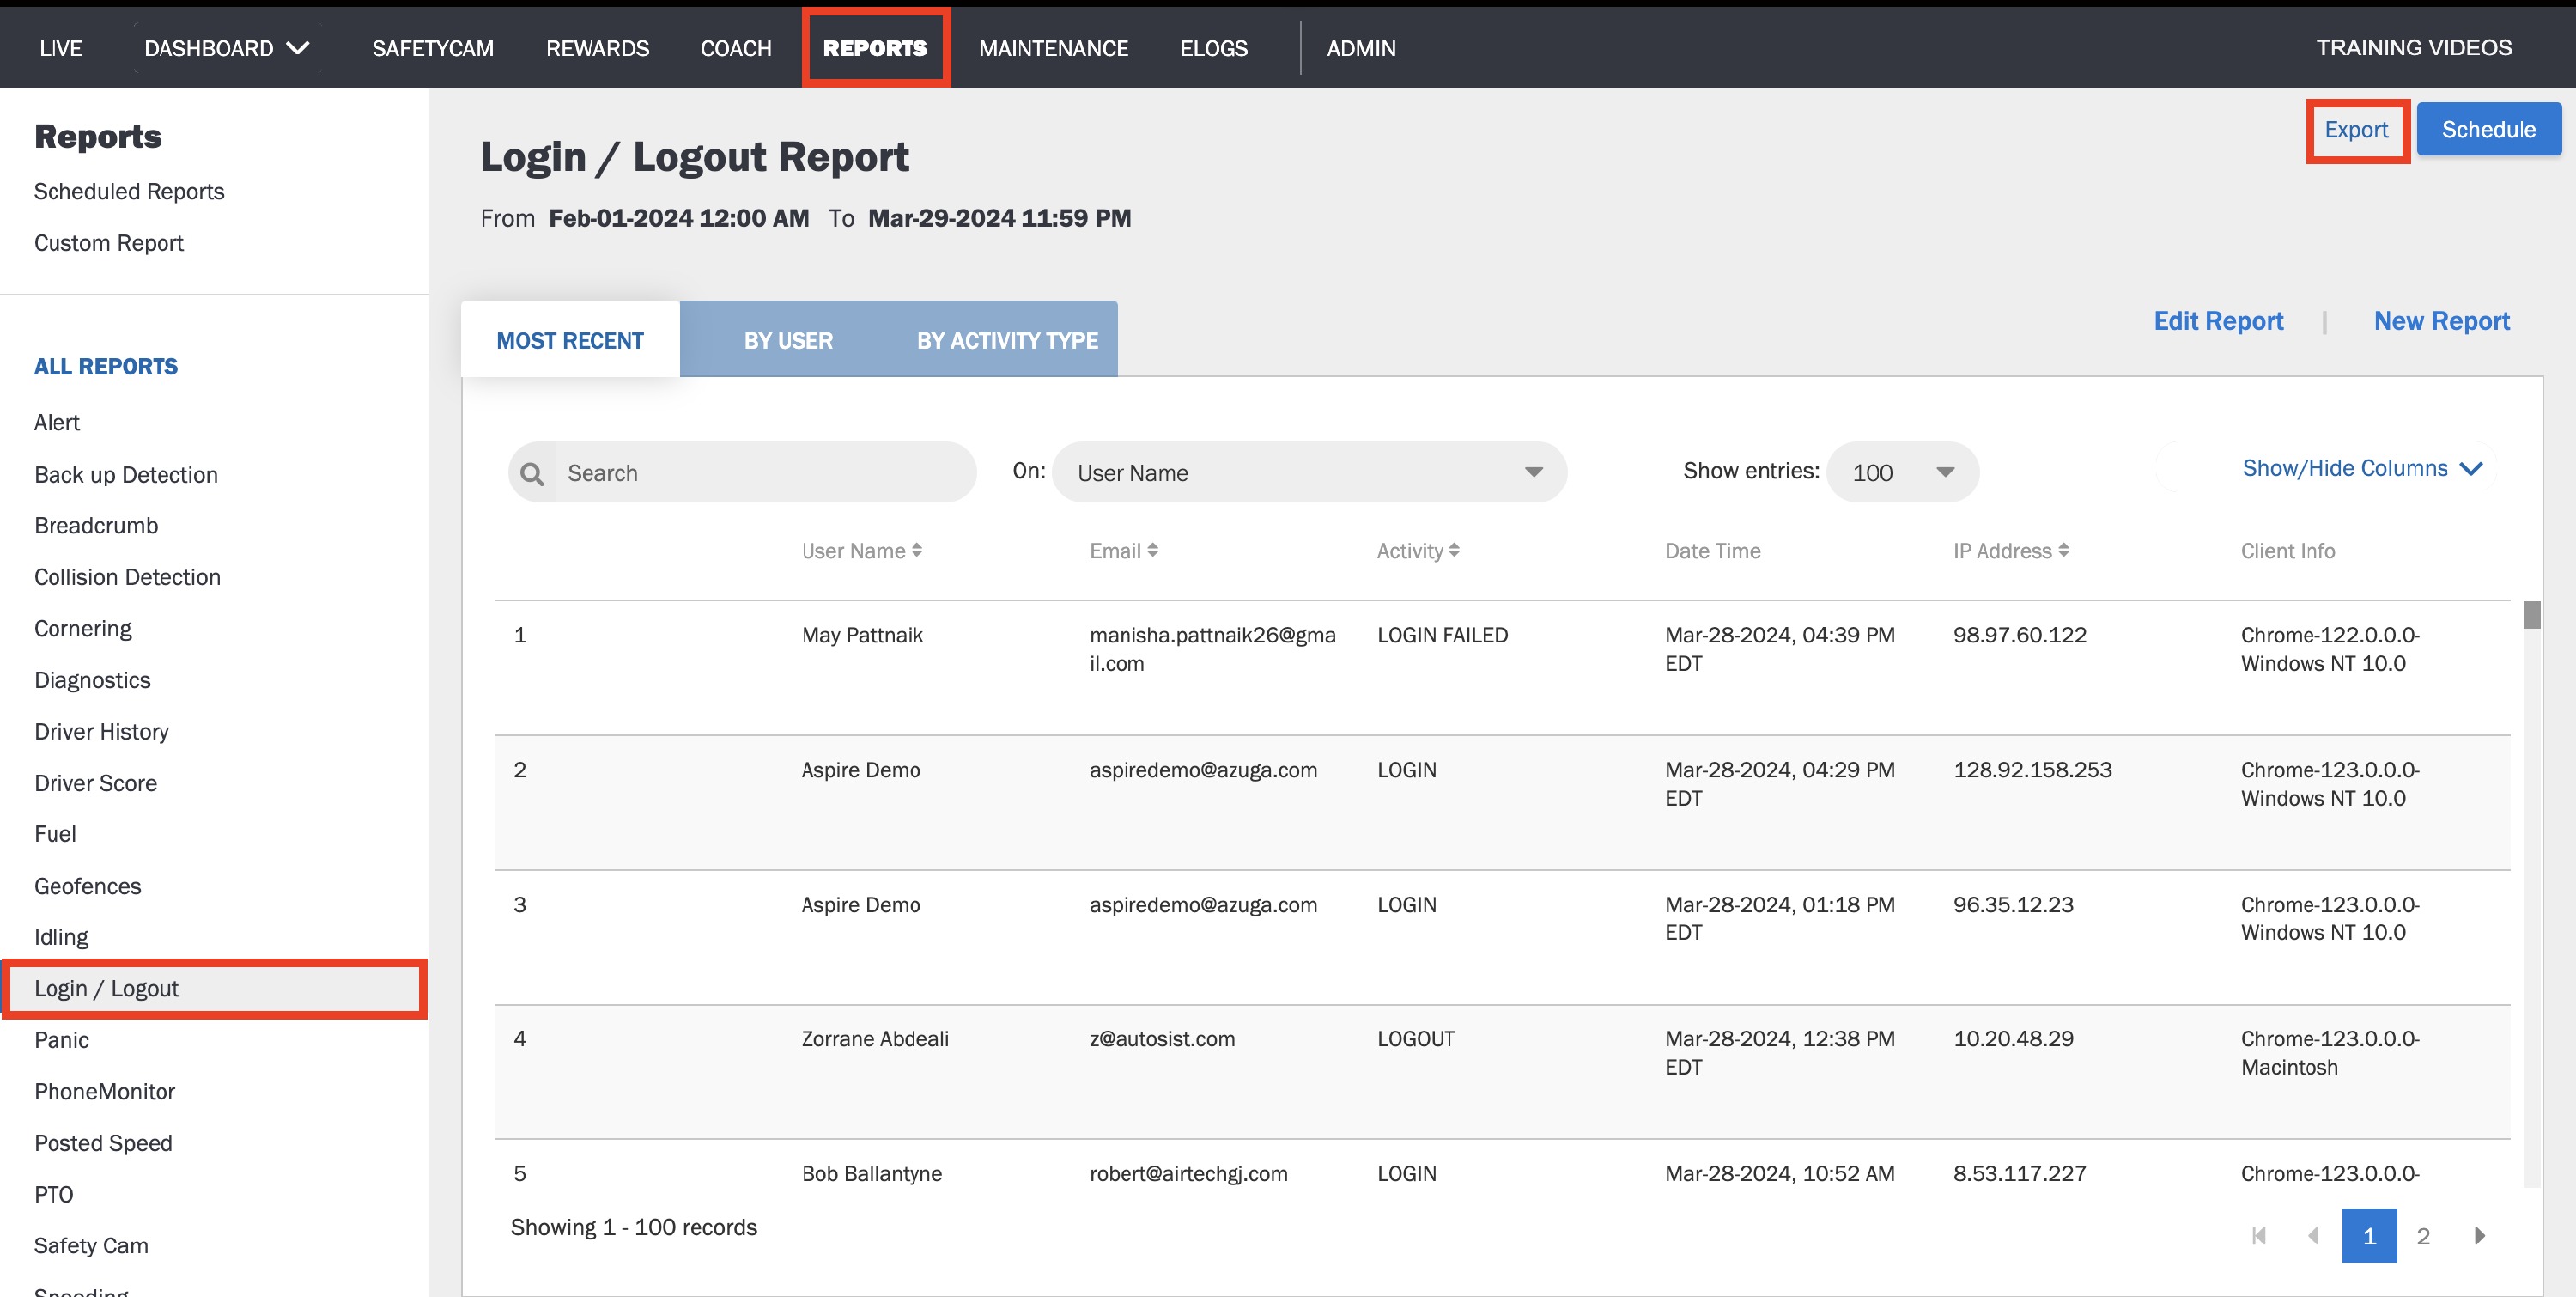Viewport: 2576px width, 1297px height.
Task: Open REWARDS in top navigation
Action: click(597, 48)
